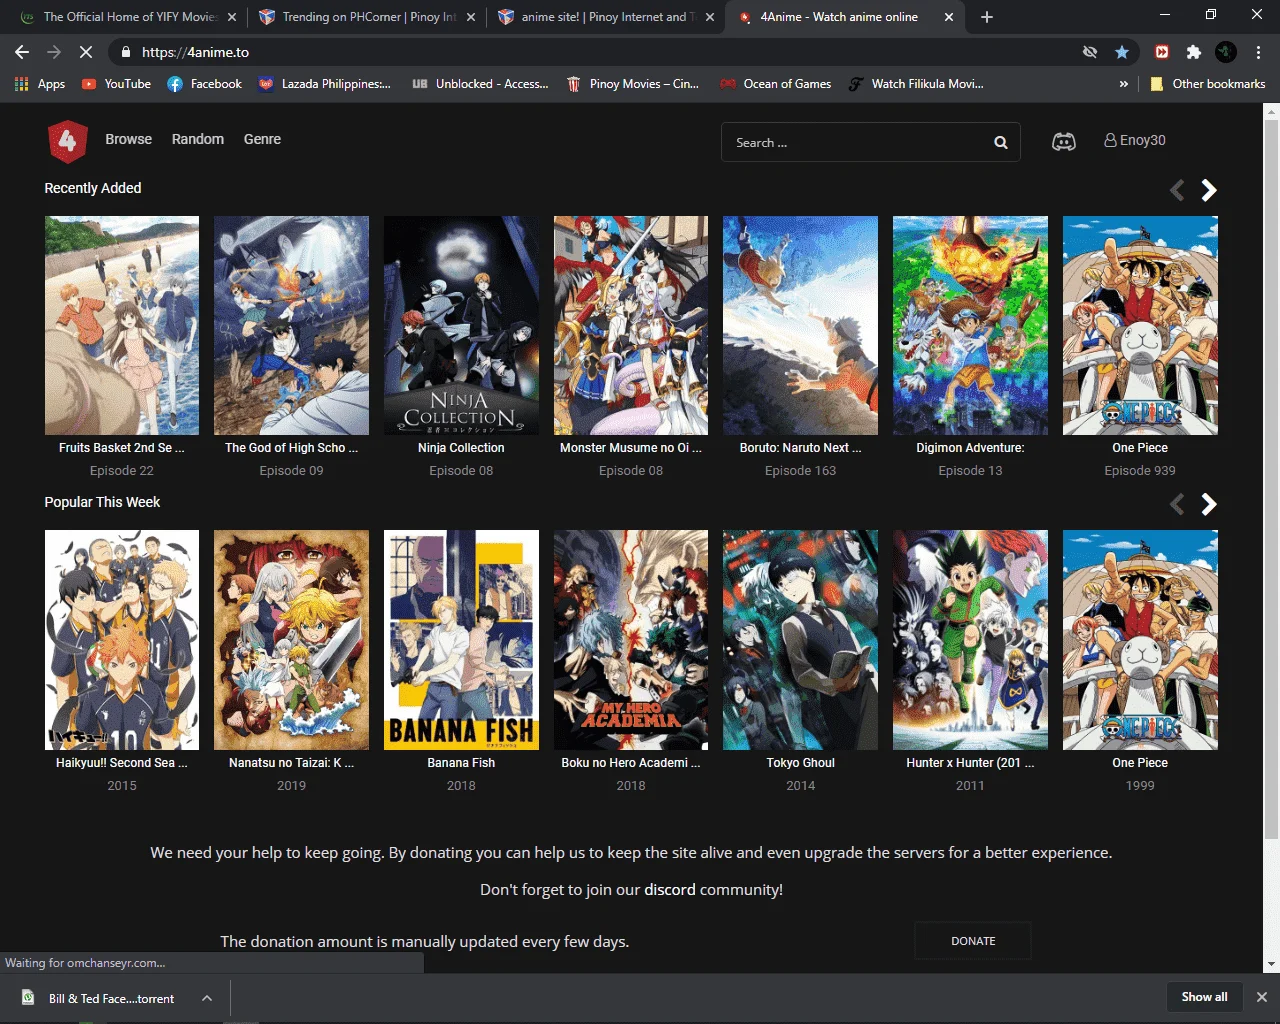This screenshot has width=1280, height=1024.
Task: Open Tokyo Ghoul poster
Action: coord(800,640)
